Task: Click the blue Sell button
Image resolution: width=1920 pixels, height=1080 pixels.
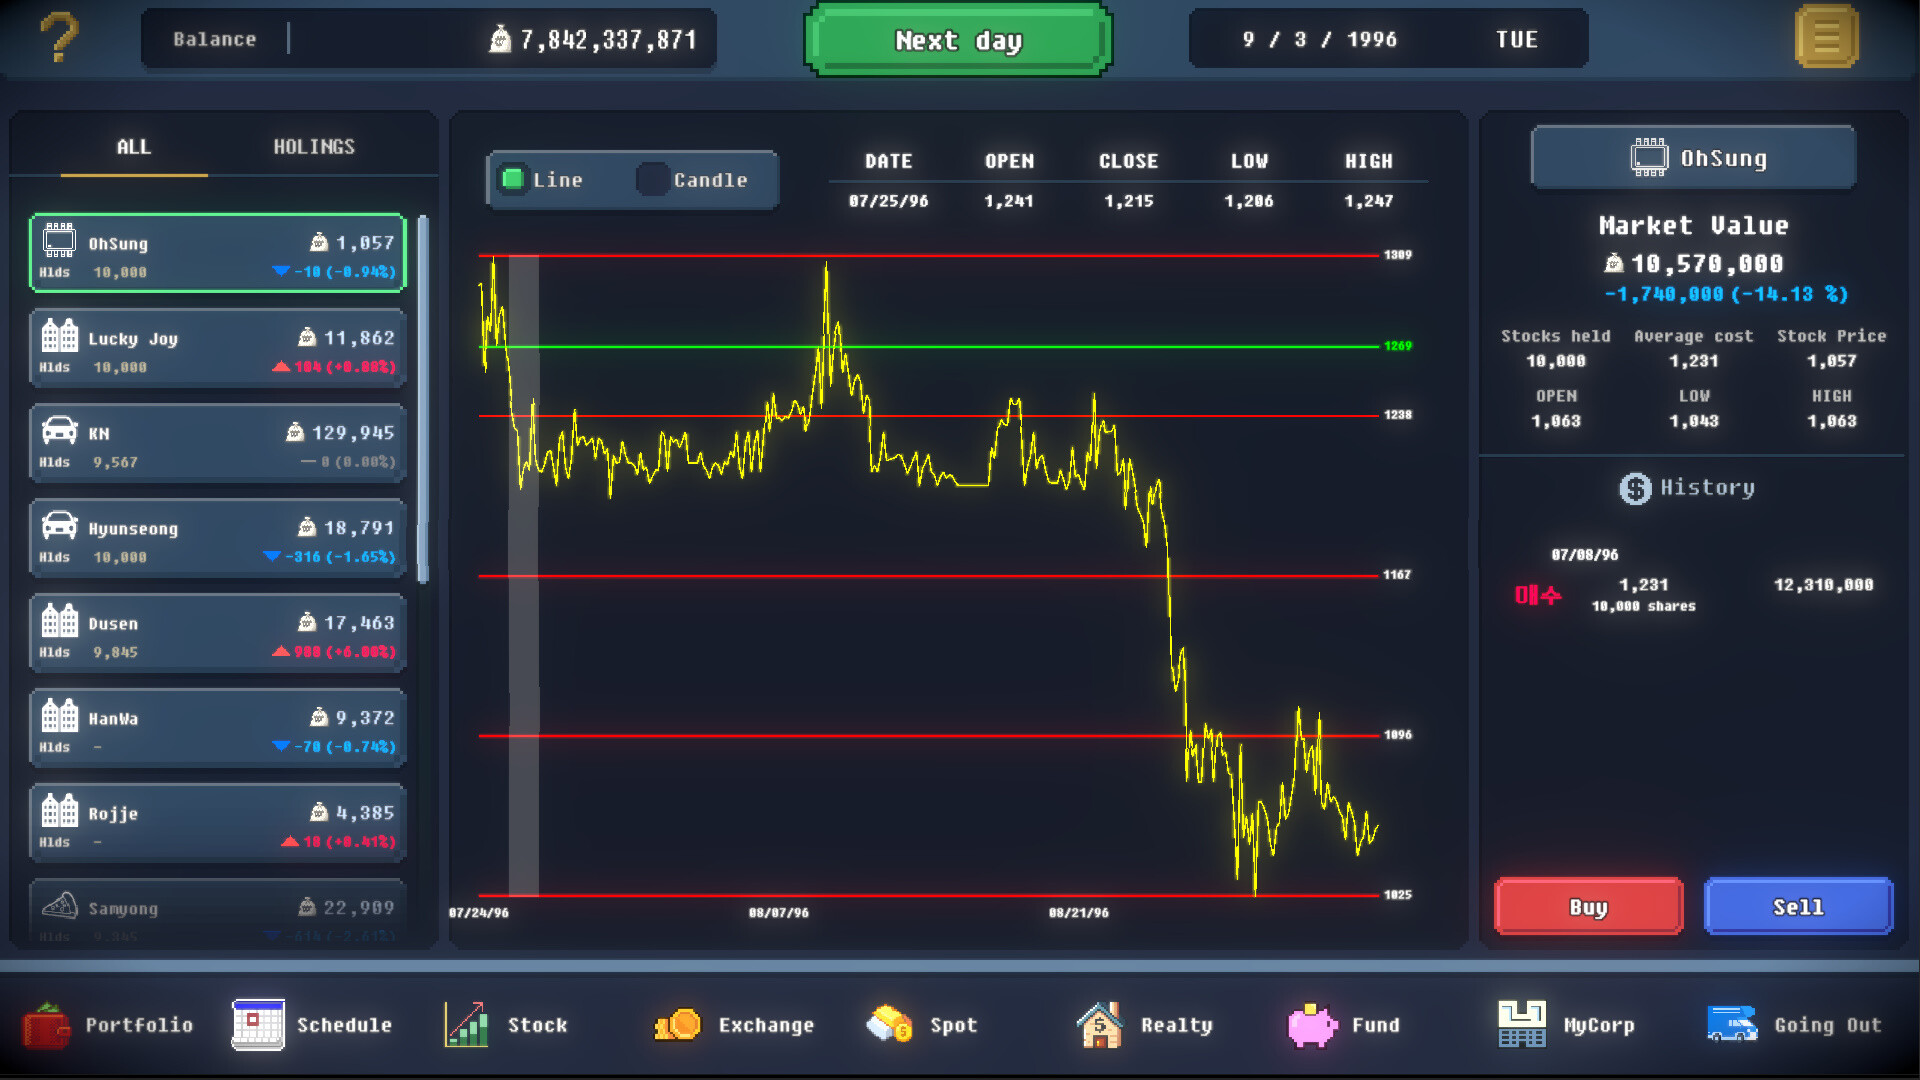Action: pos(1798,906)
